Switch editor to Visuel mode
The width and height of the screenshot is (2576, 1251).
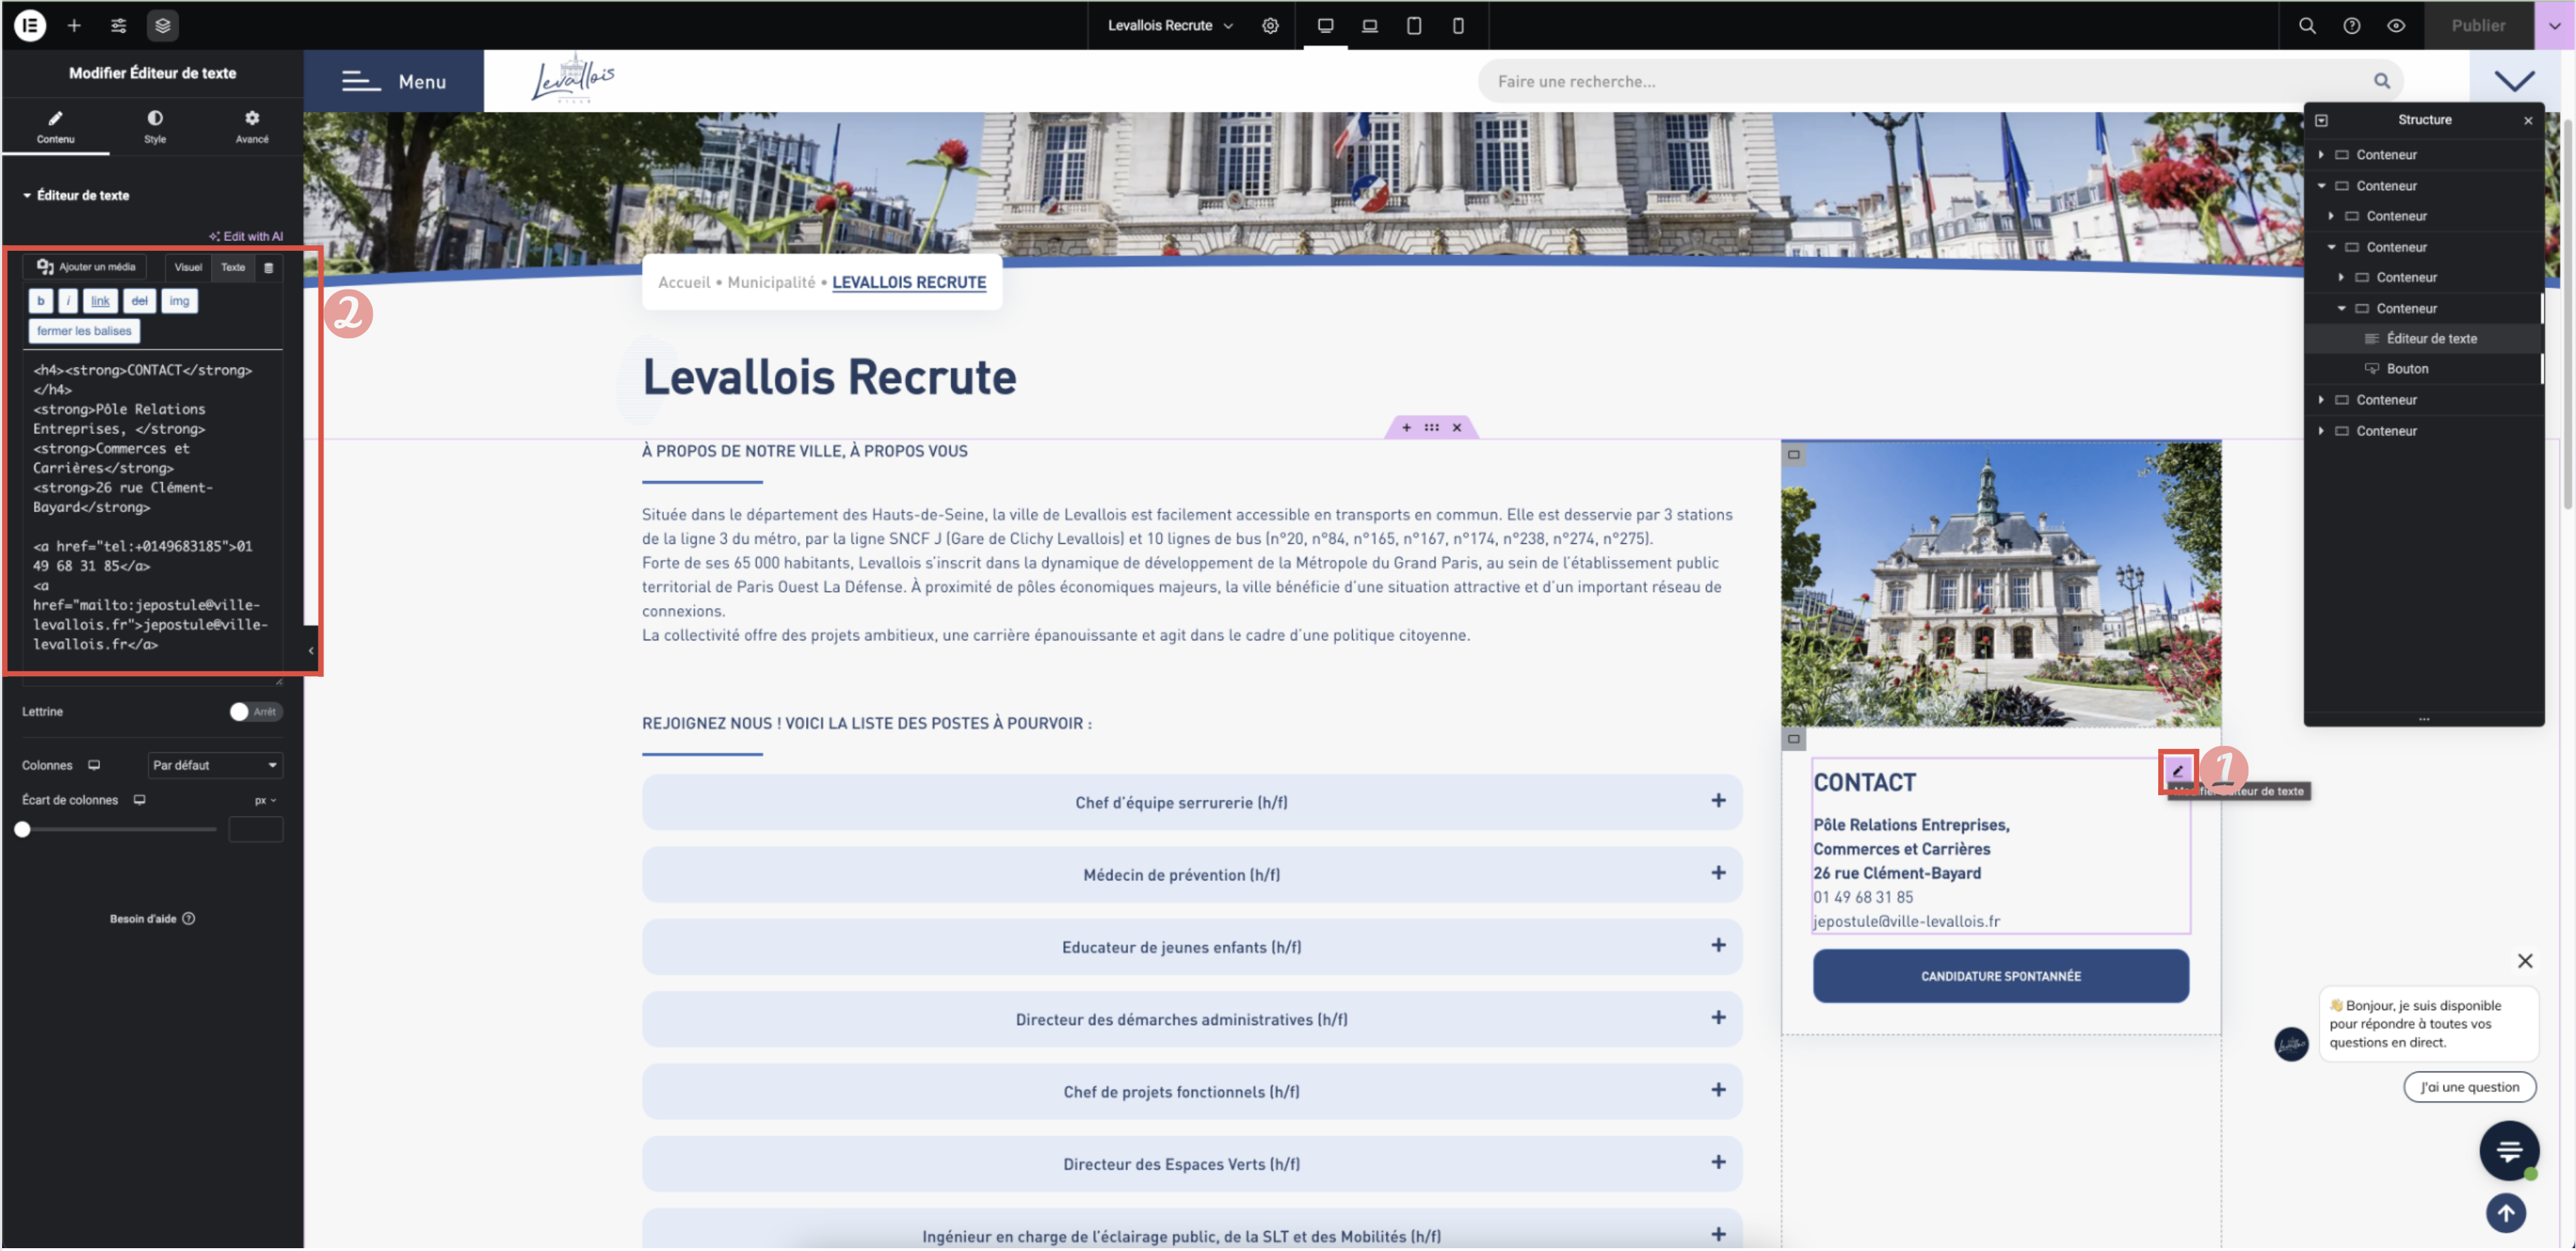pos(188,267)
